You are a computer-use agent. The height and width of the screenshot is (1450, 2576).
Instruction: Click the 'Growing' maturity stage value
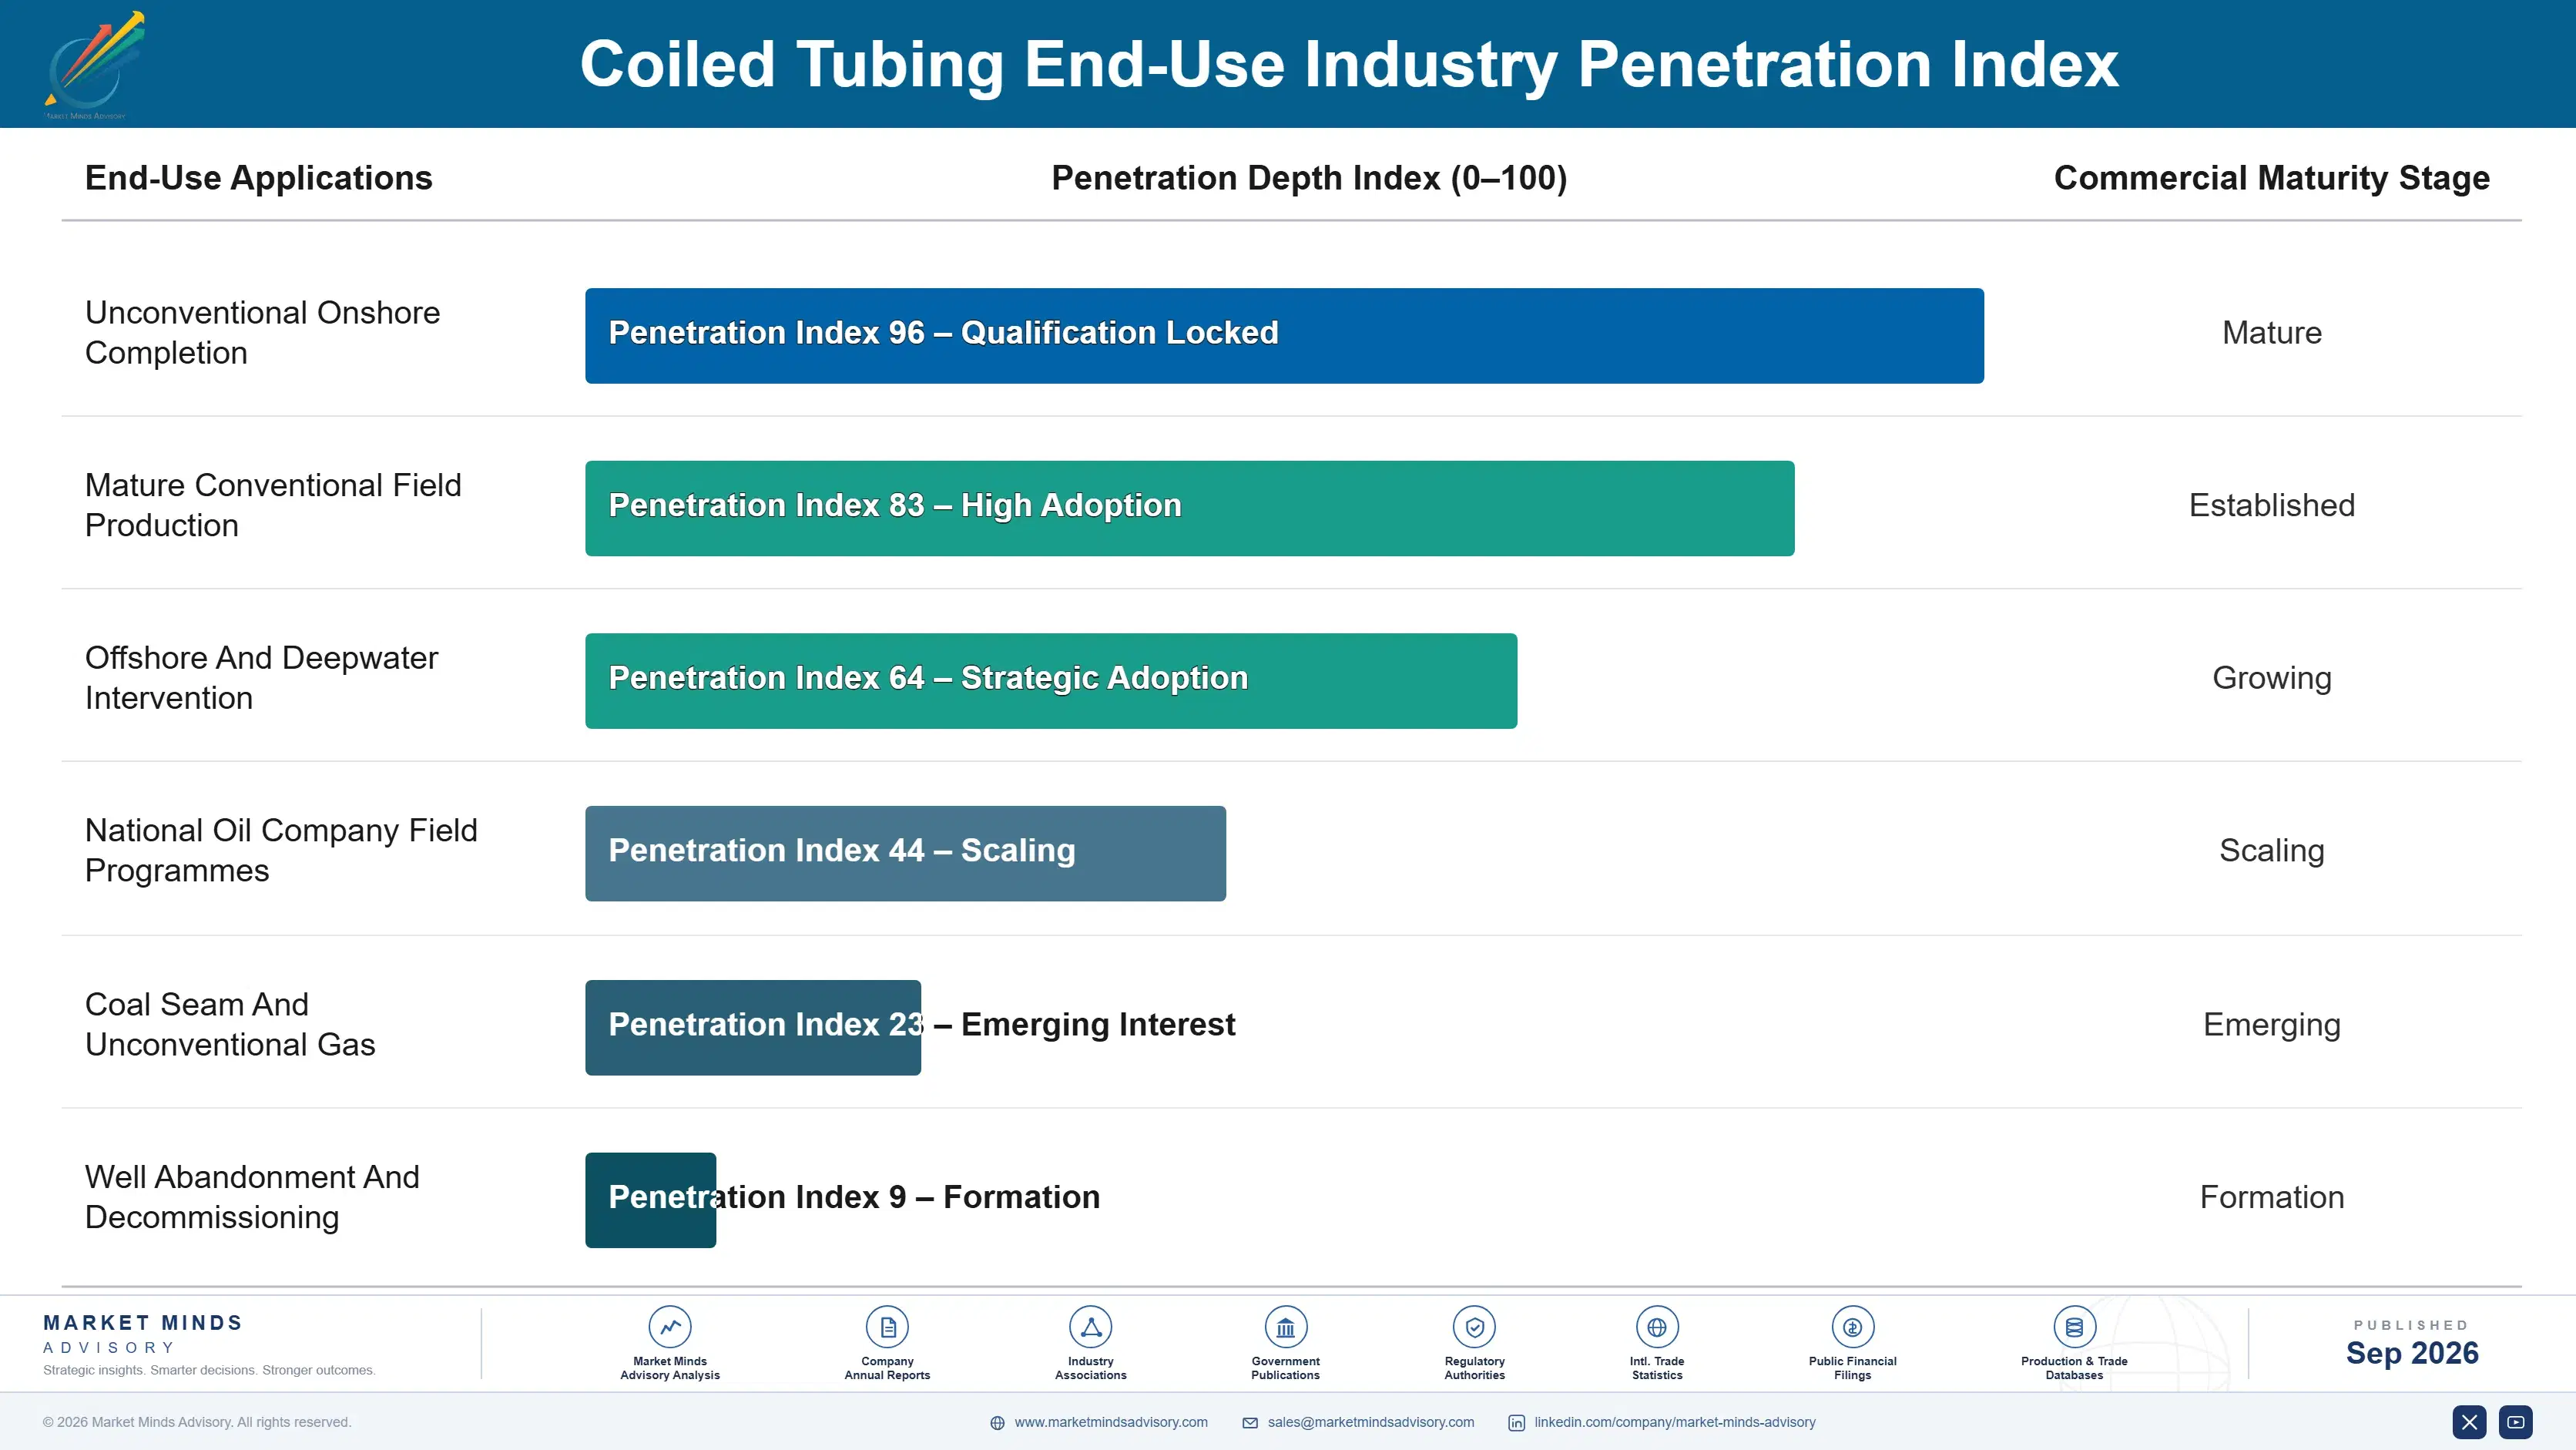tap(2272, 678)
